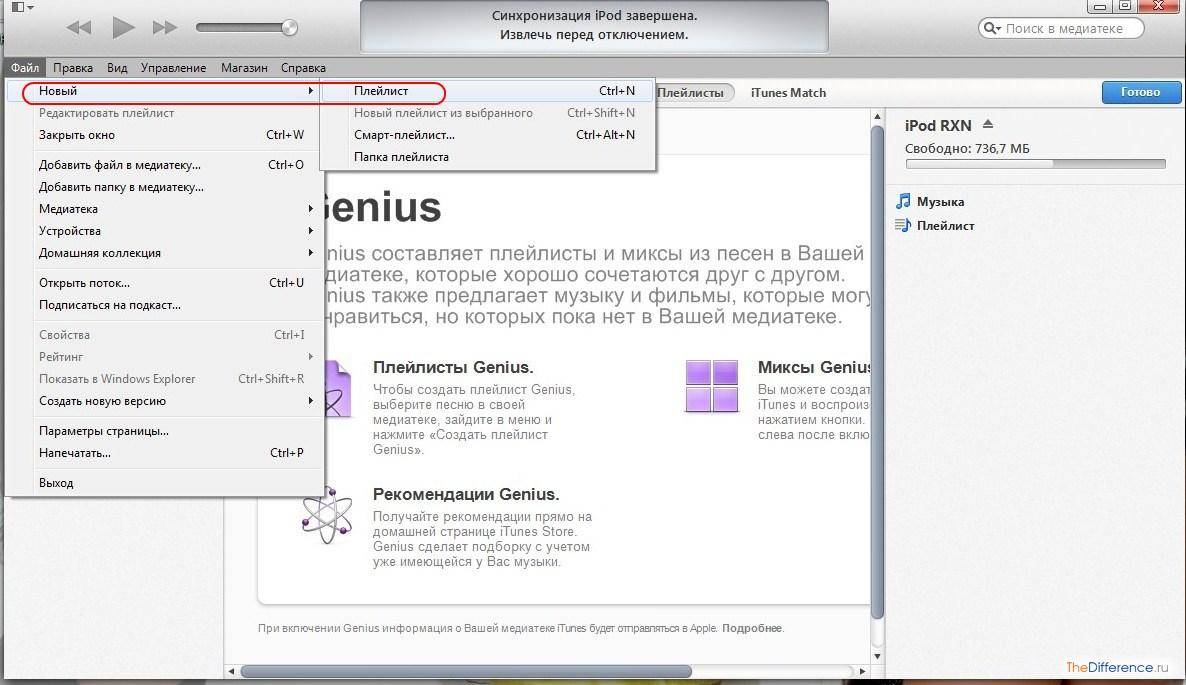Click the Genius mixes purple squares icon
The image size is (1186, 685).
[711, 386]
